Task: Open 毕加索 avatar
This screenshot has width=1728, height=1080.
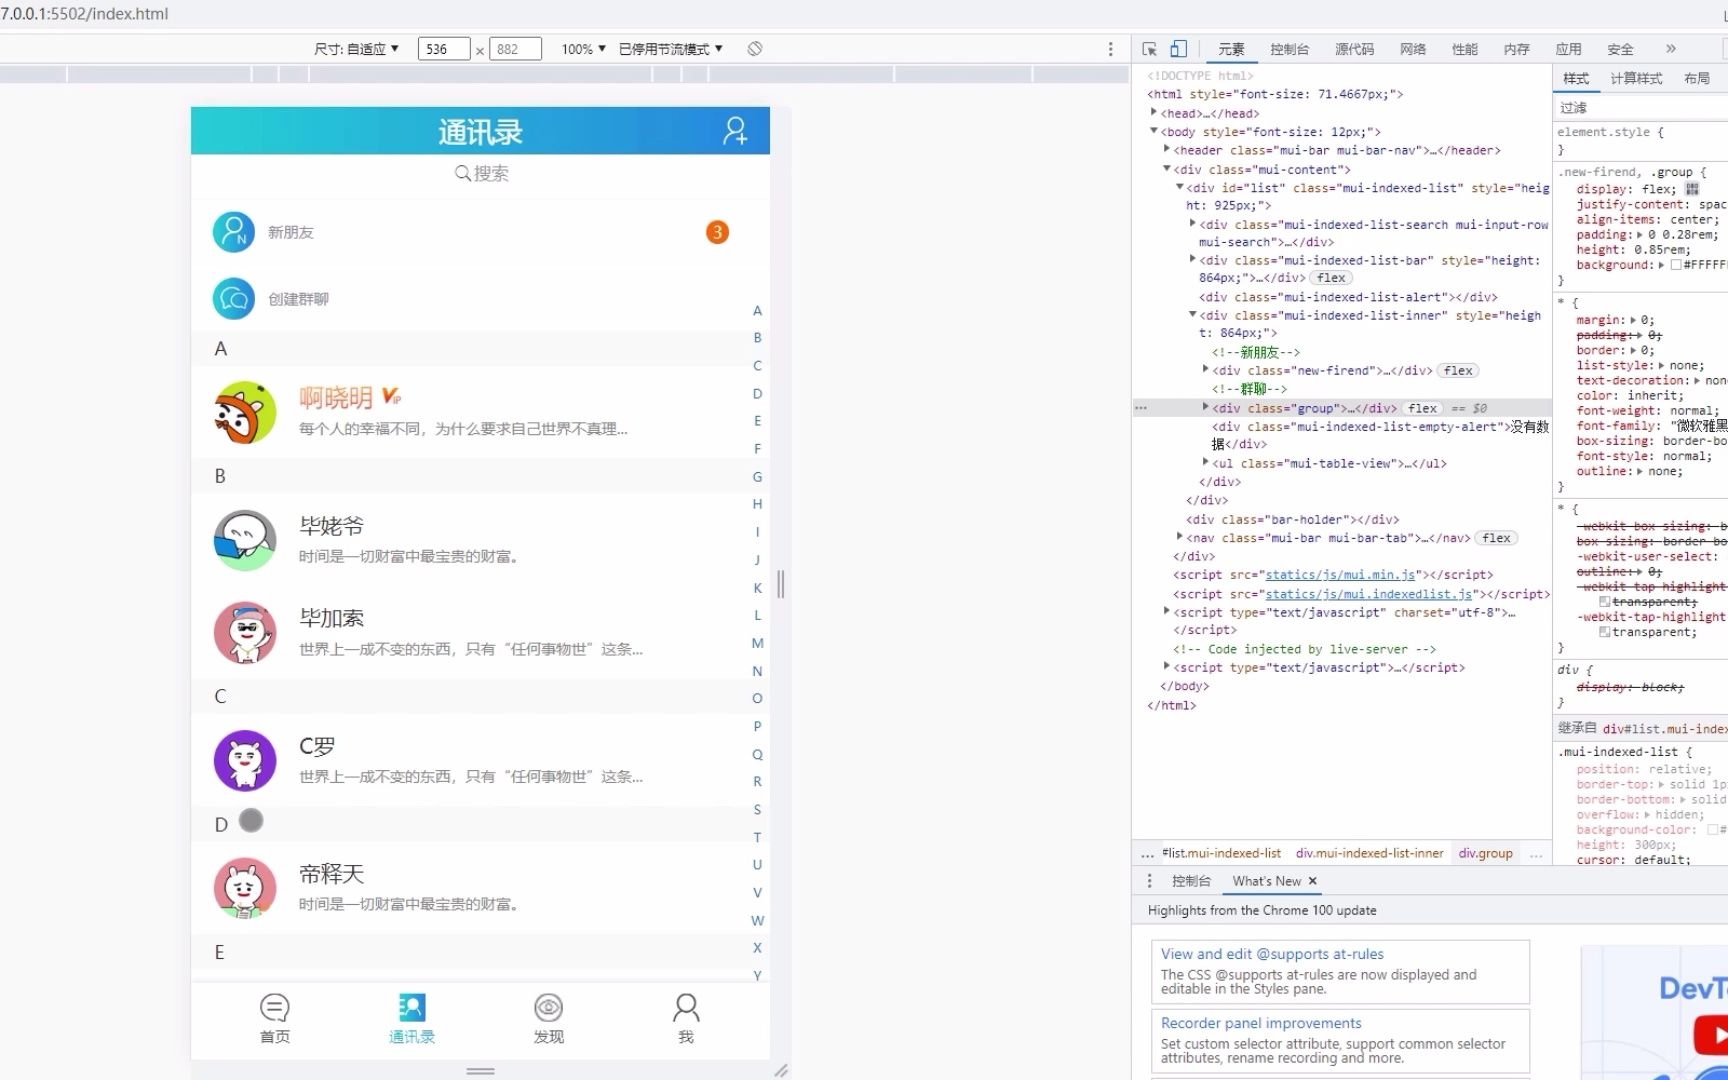Action: click(245, 632)
